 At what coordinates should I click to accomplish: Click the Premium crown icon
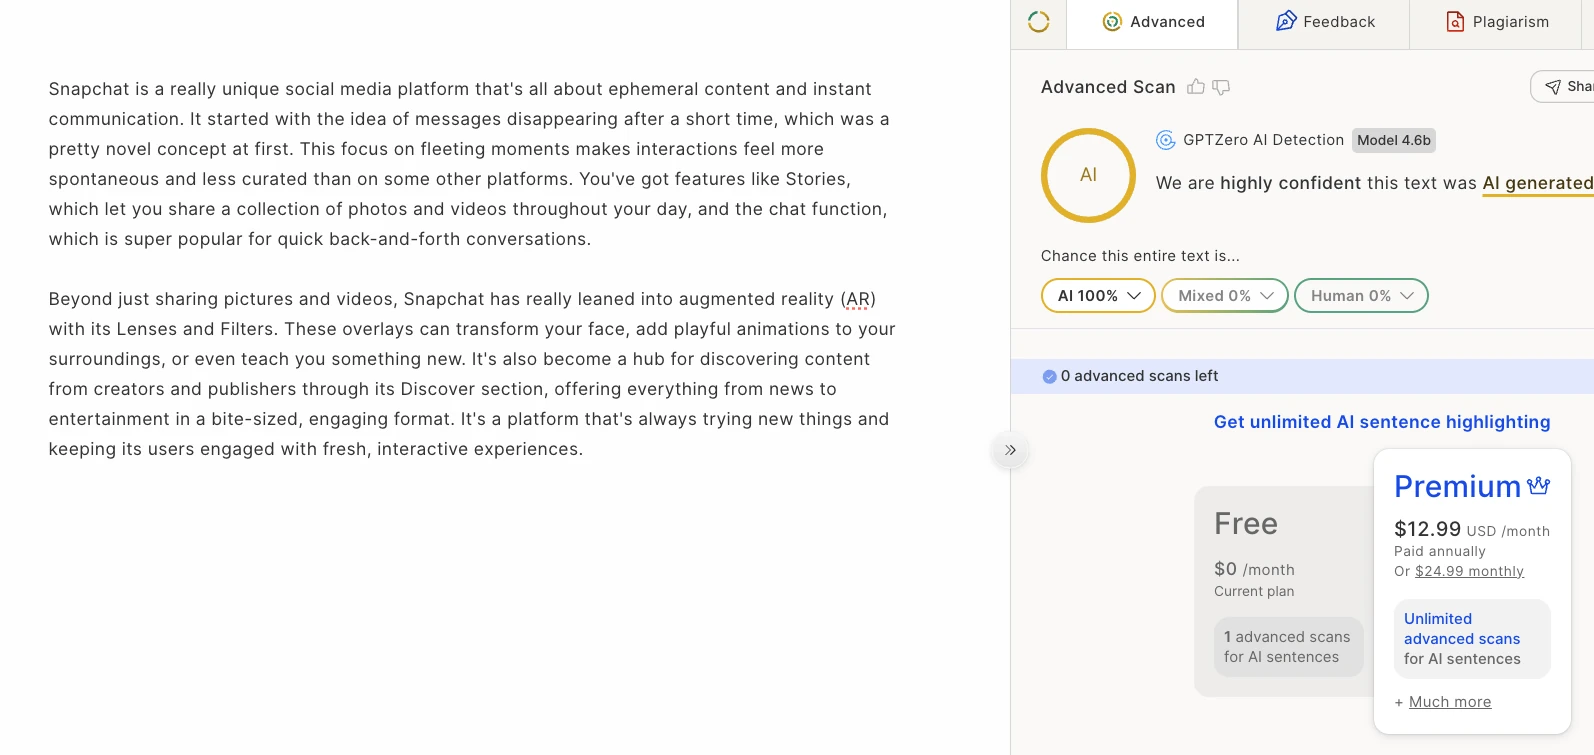pyautogui.click(x=1538, y=486)
